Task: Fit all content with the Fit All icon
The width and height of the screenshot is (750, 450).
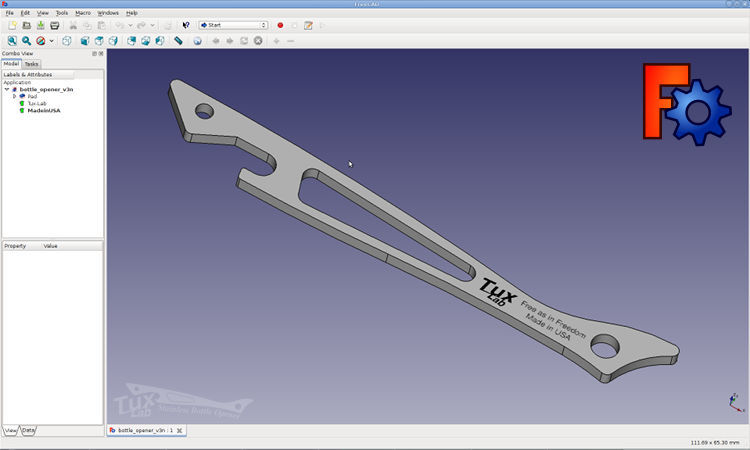Action: pyautogui.click(x=12, y=41)
